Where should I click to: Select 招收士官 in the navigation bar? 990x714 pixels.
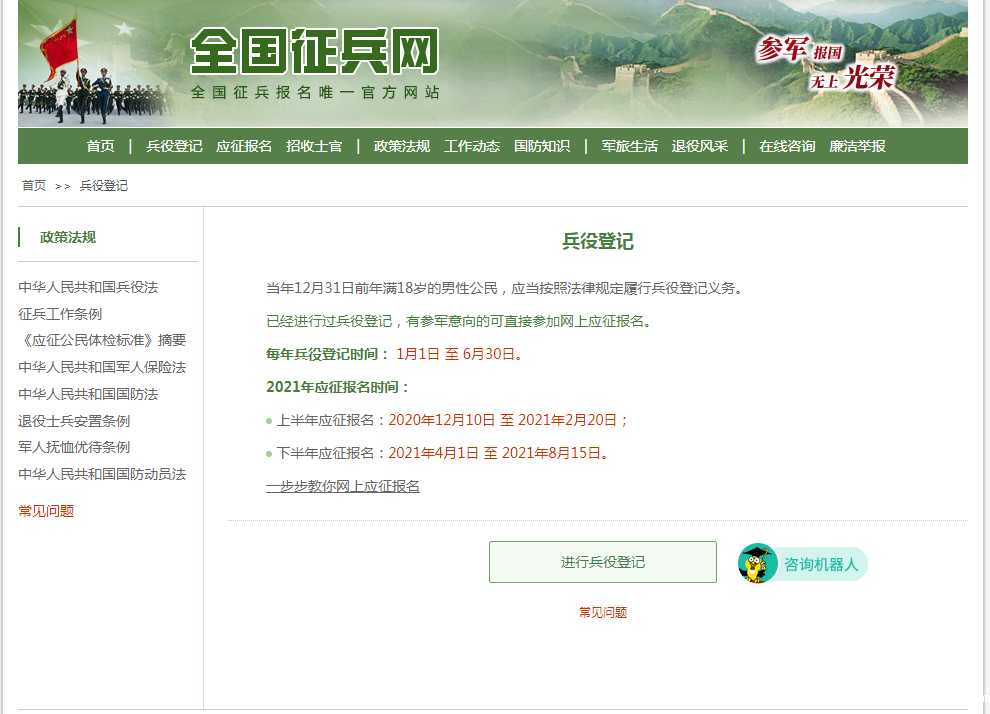(314, 146)
